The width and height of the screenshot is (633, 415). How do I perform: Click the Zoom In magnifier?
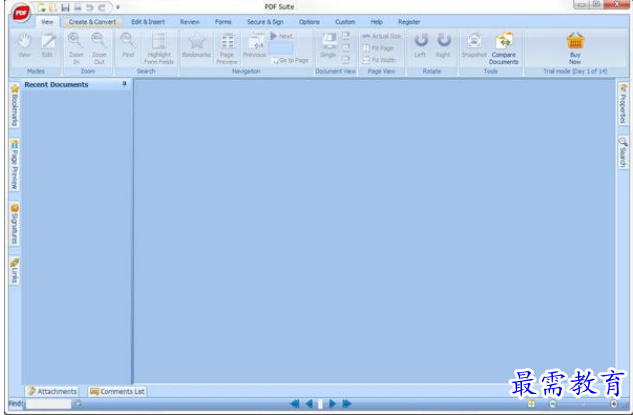pyautogui.click(x=76, y=48)
